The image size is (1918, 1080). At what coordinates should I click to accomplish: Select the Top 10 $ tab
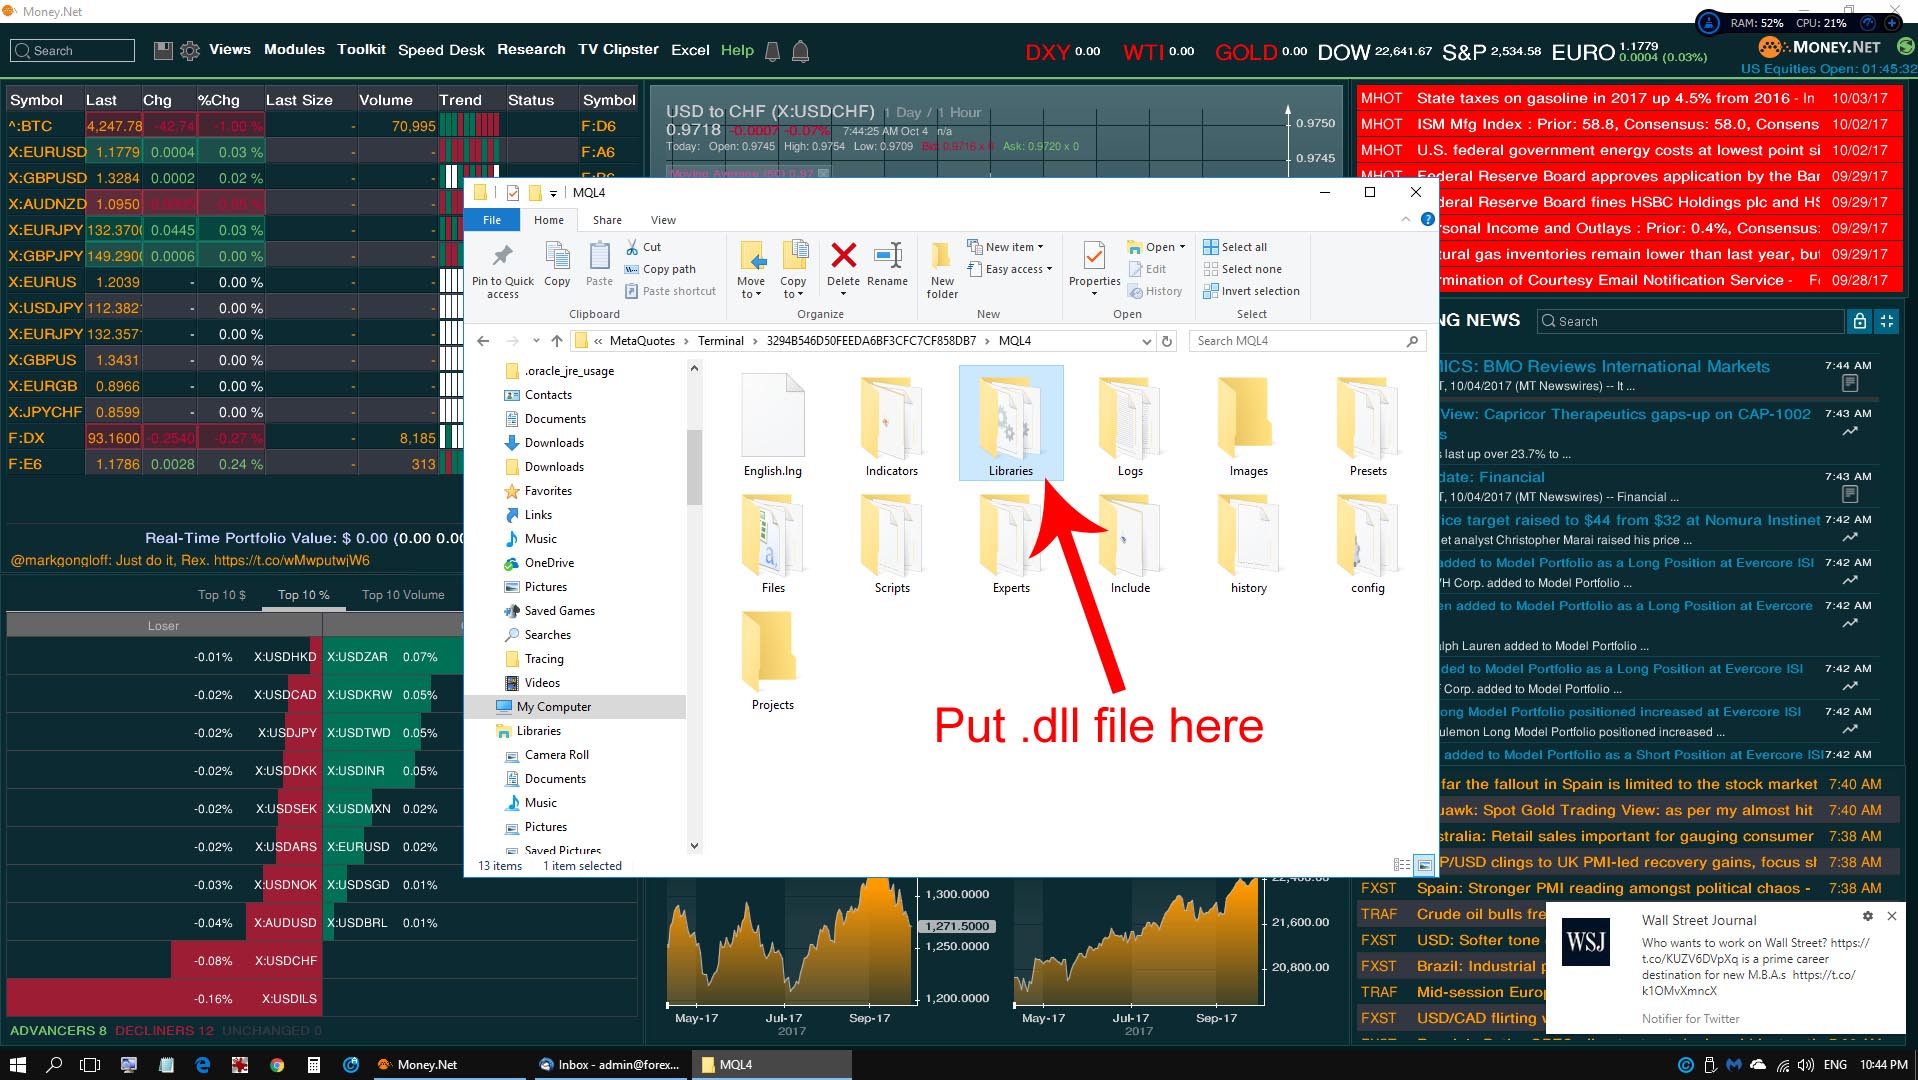click(x=222, y=595)
